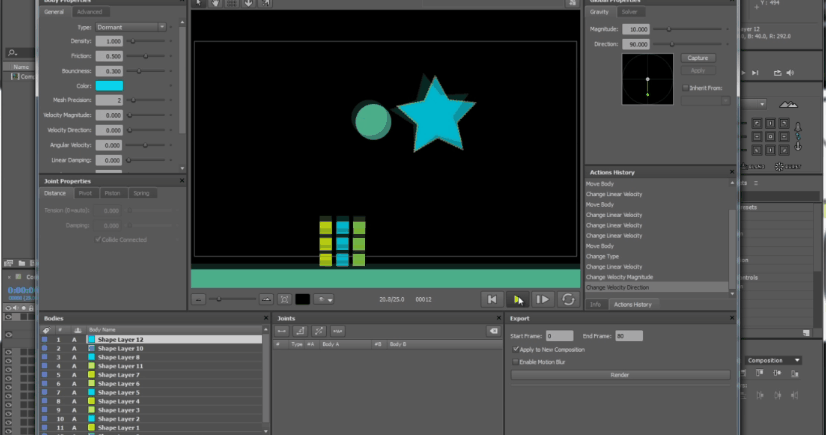Click the Apply button under Capture
This screenshot has width=826, height=435.
point(697,71)
